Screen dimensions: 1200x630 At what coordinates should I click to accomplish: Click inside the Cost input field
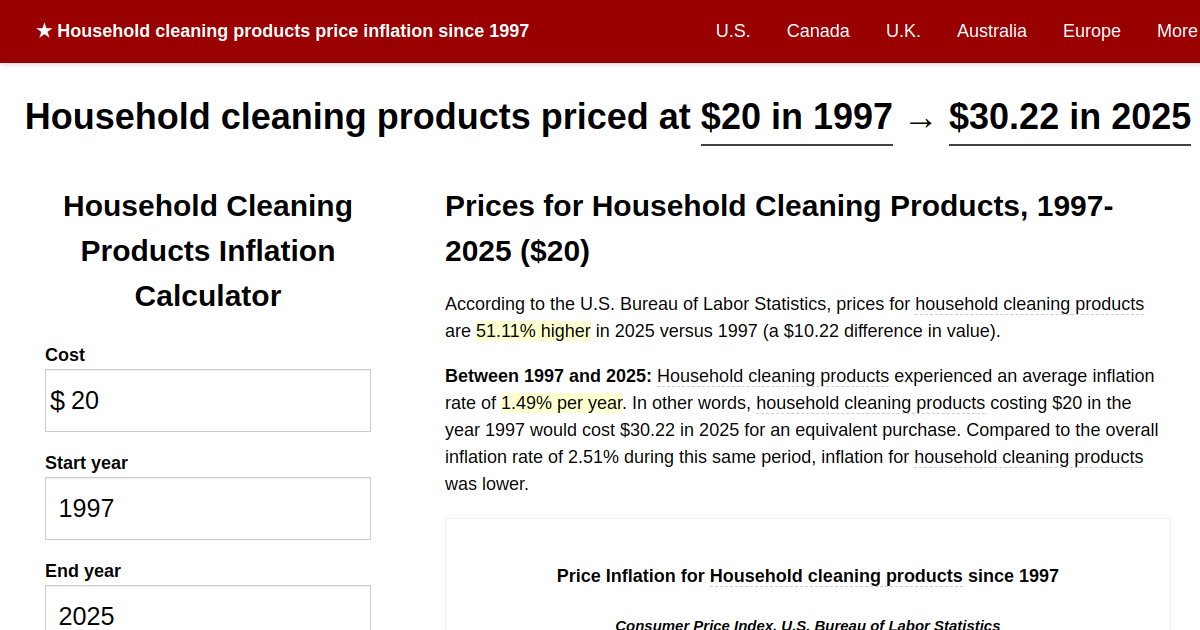(x=207, y=400)
